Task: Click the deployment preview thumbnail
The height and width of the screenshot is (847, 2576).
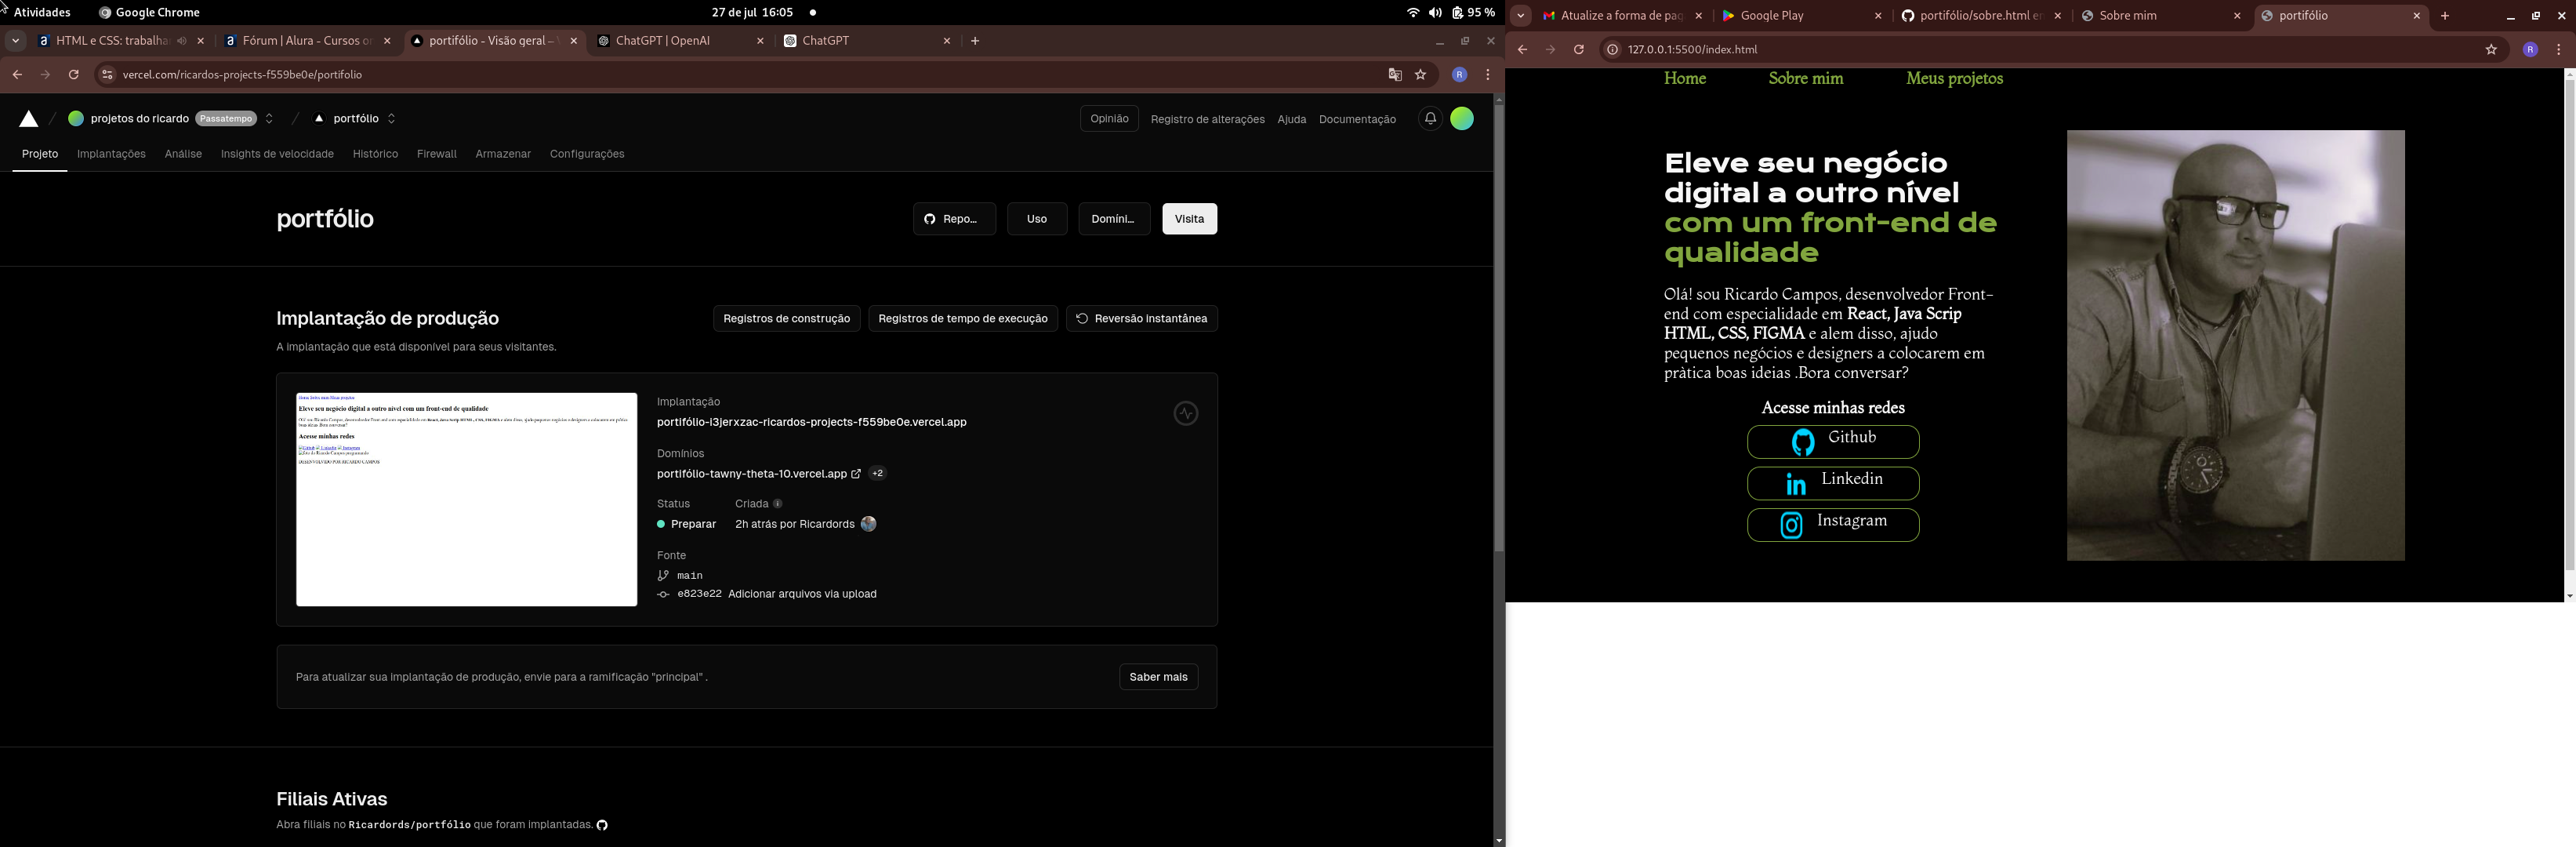Action: 466,500
